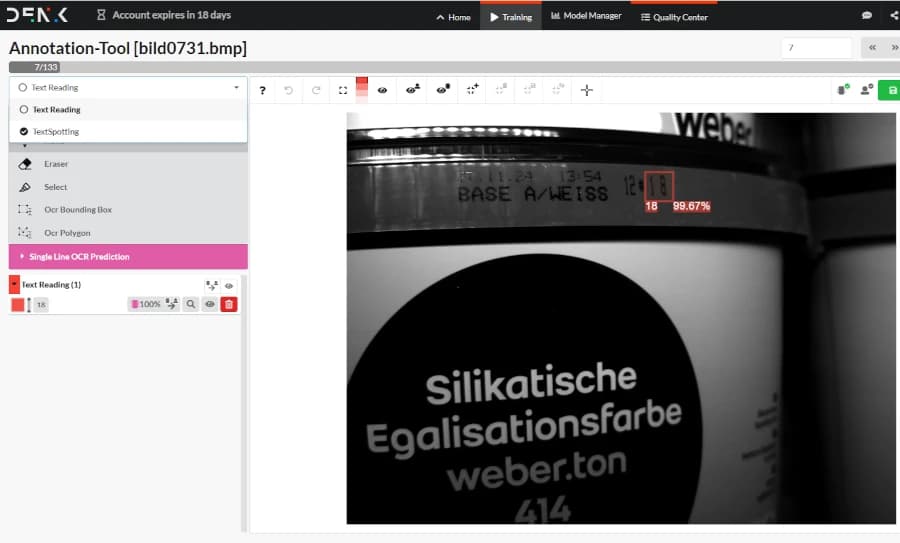Collapse the Text Reading dropdown arrow
Screen dimensions: 900x543
[x=236, y=88]
